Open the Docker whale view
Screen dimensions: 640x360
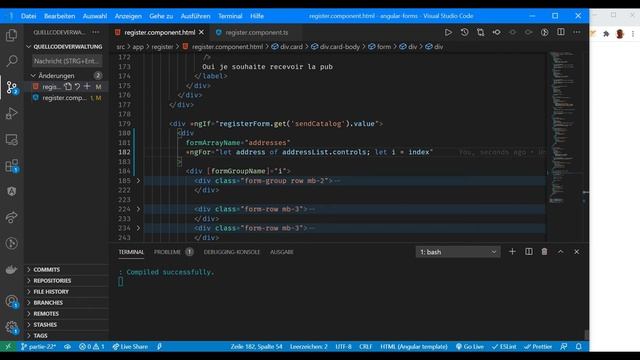(11, 269)
